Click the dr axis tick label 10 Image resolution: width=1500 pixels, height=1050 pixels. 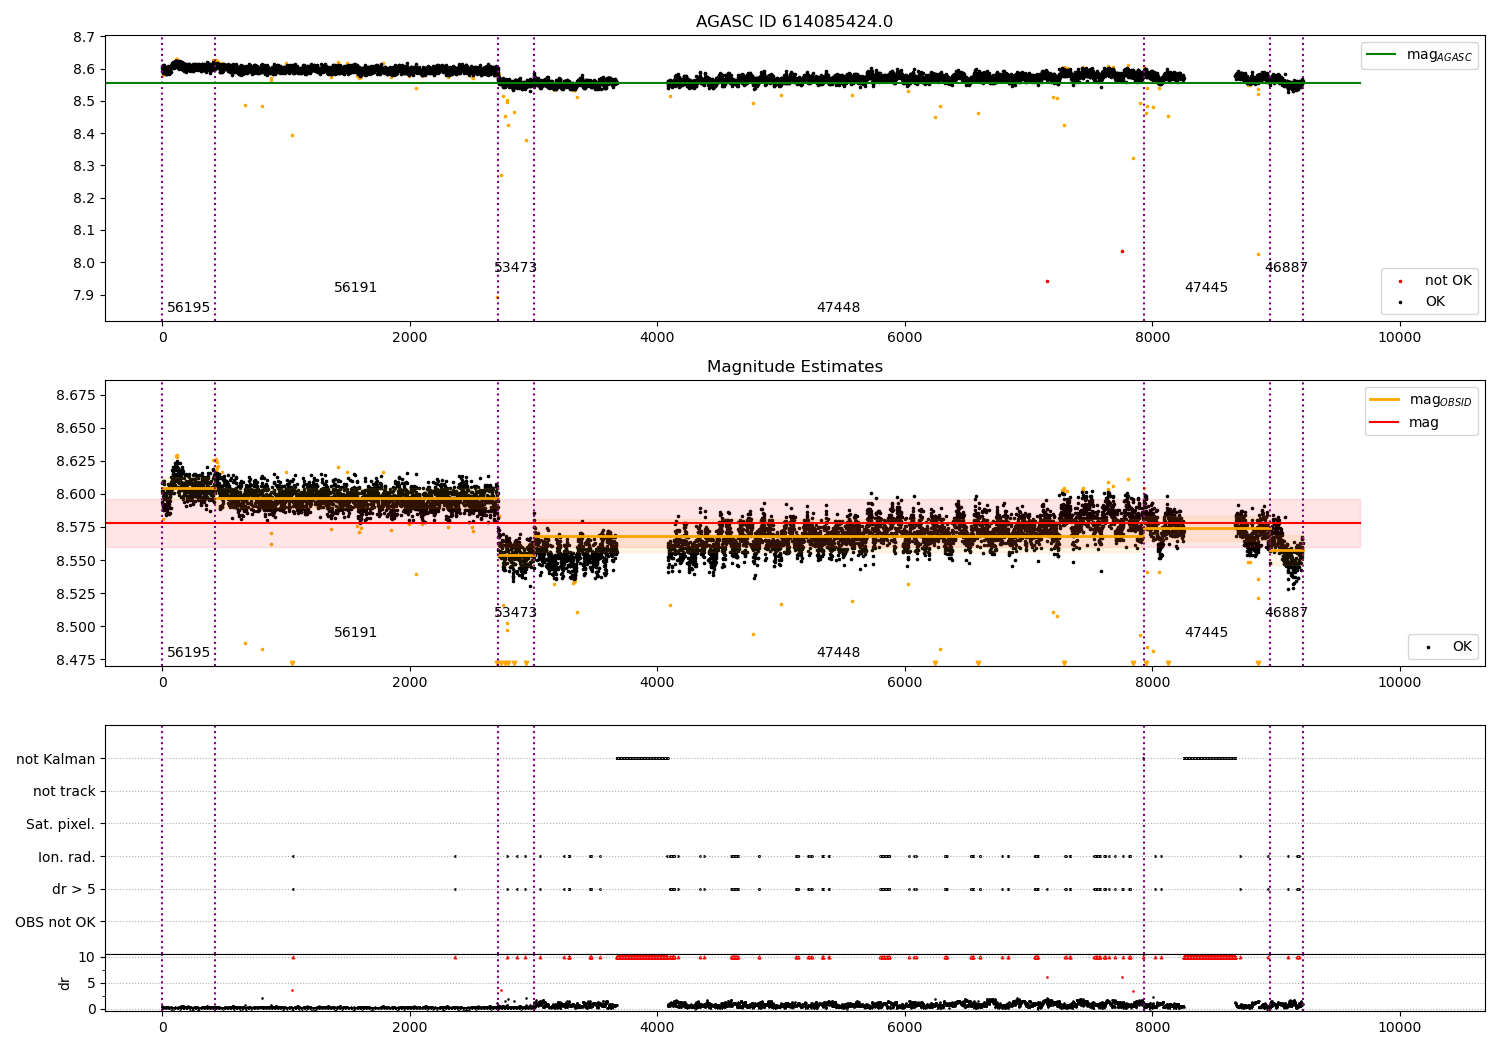(x=87, y=957)
